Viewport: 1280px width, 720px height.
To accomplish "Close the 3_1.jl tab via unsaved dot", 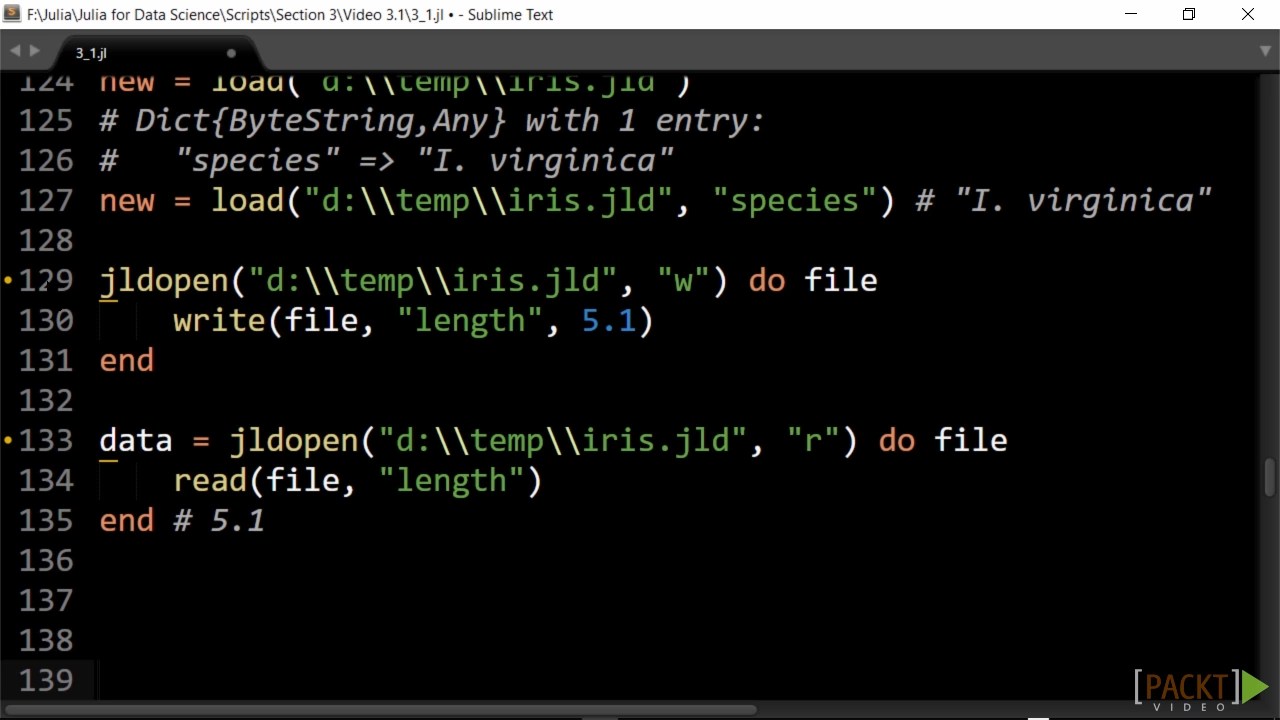I will 231,53.
